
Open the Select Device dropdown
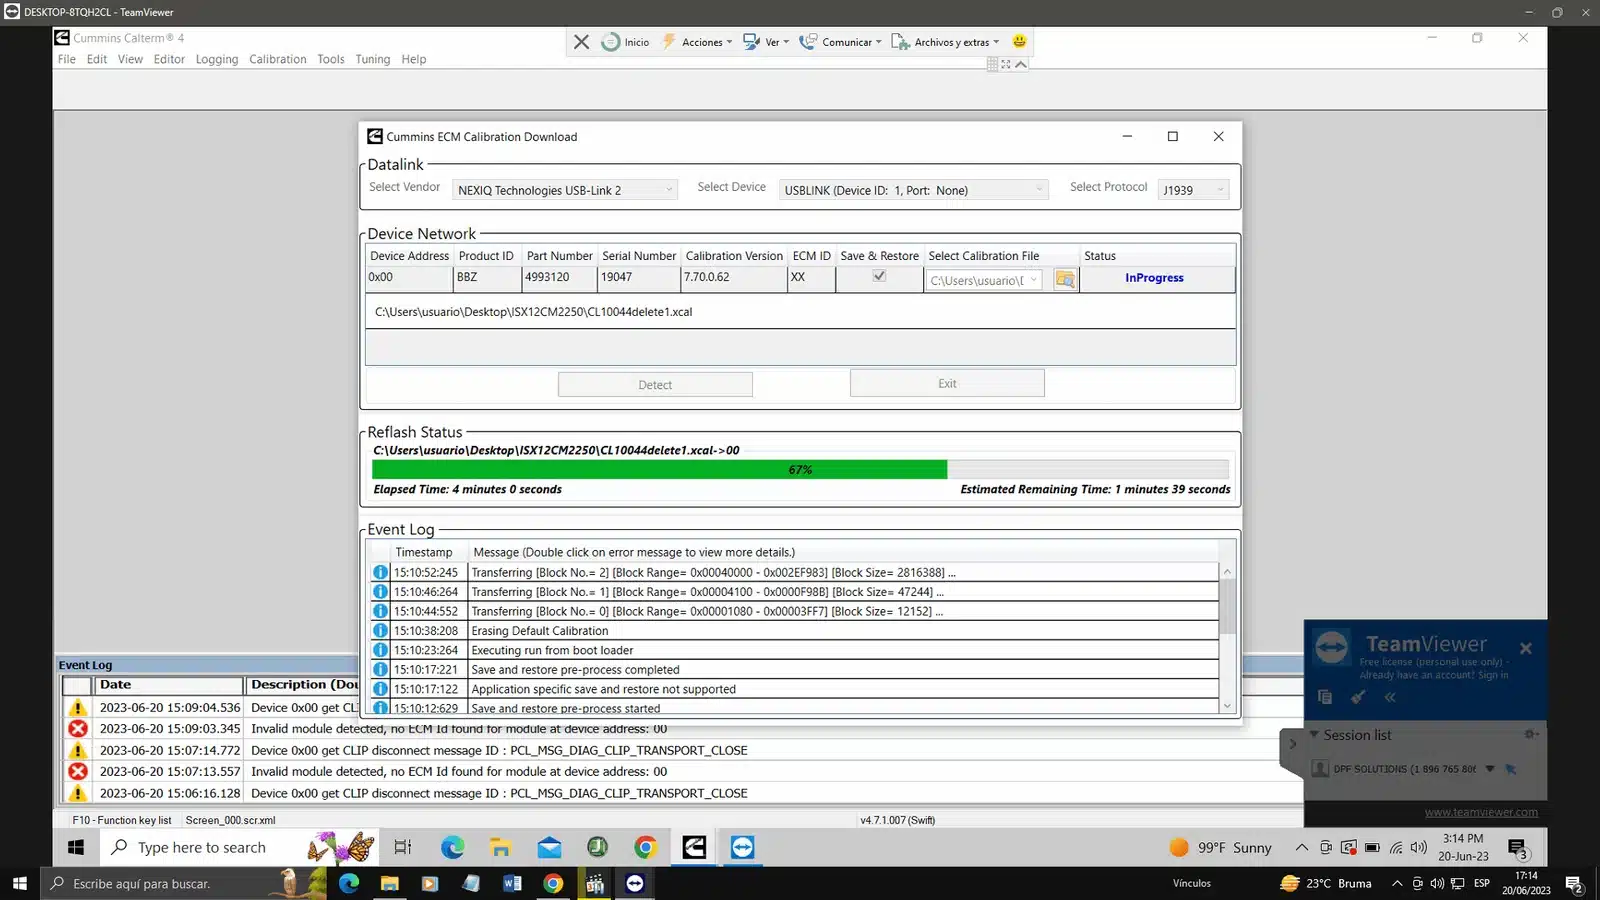tap(1039, 190)
